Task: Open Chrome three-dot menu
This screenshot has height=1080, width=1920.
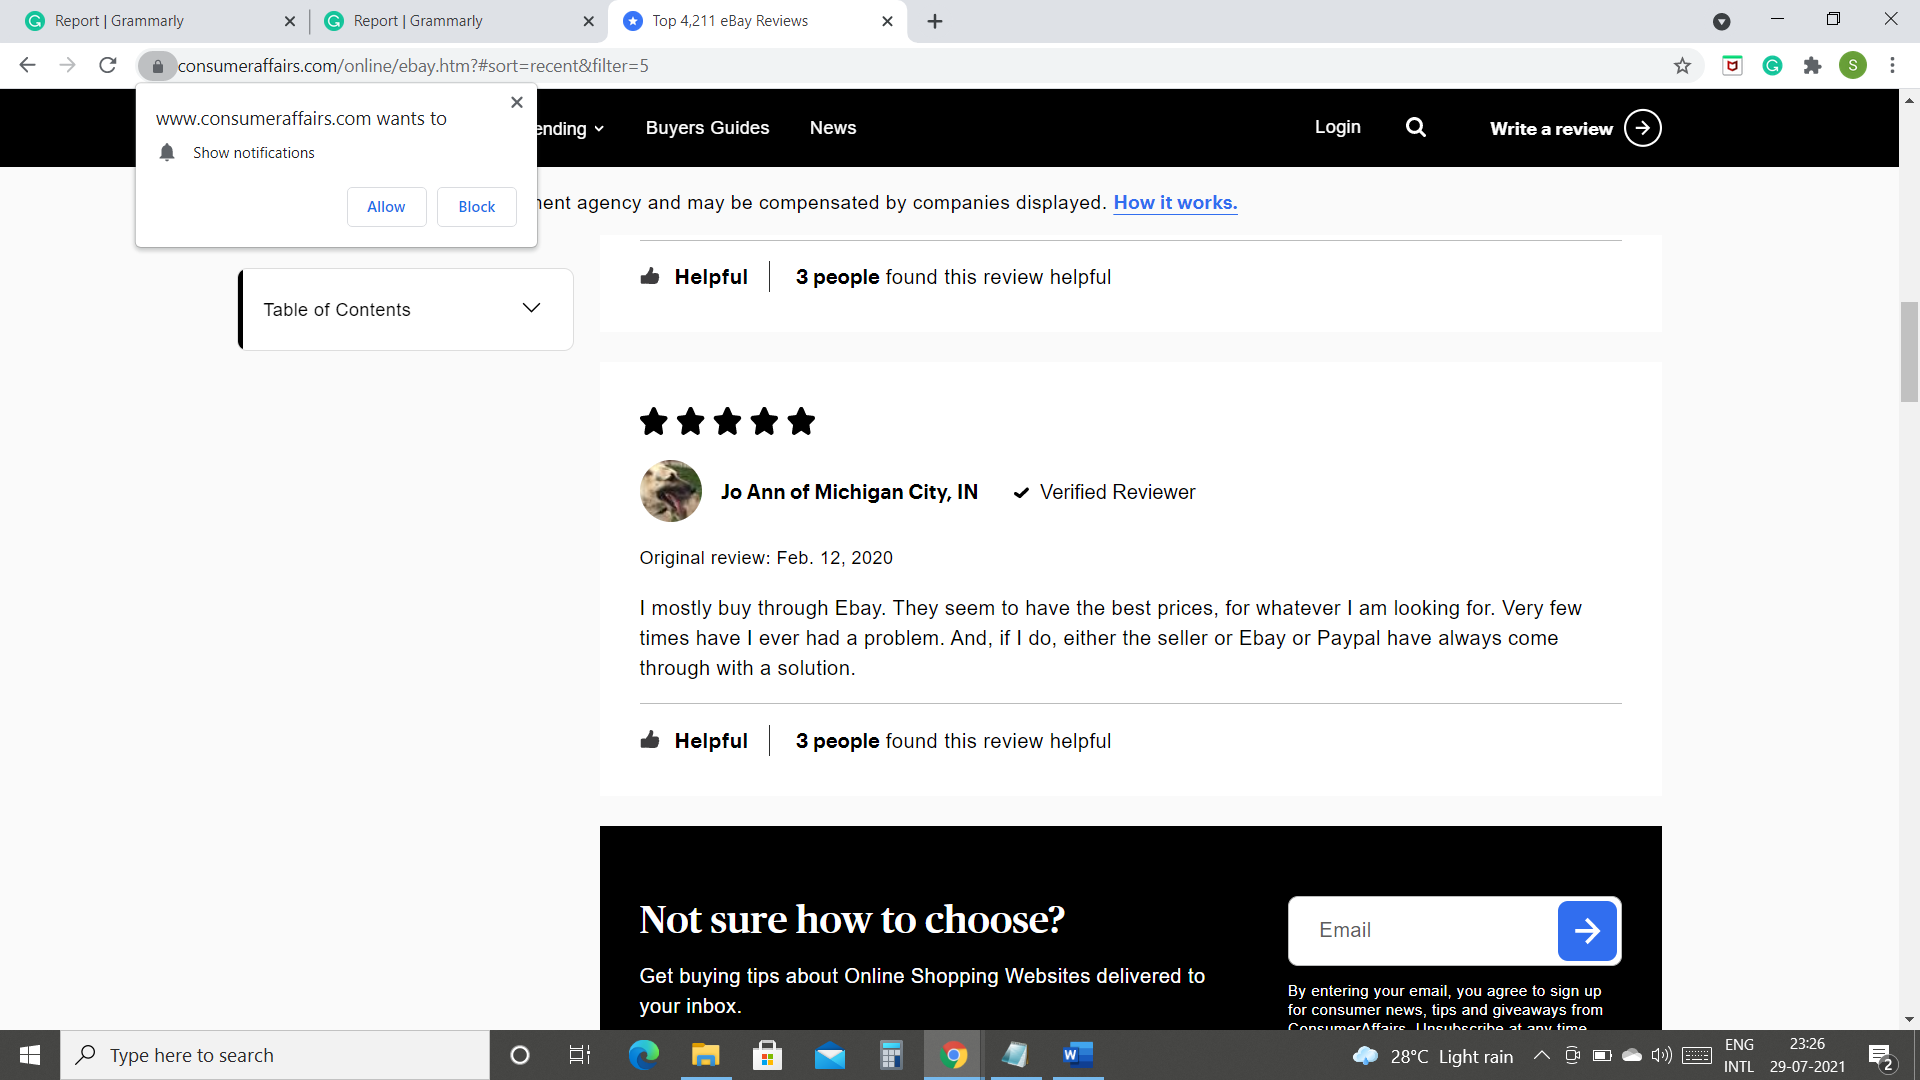Action: click(x=1892, y=66)
